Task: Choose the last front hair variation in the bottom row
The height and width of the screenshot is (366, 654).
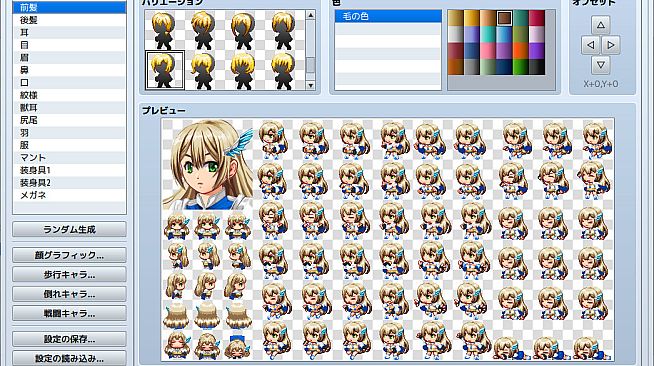Action: tap(284, 70)
